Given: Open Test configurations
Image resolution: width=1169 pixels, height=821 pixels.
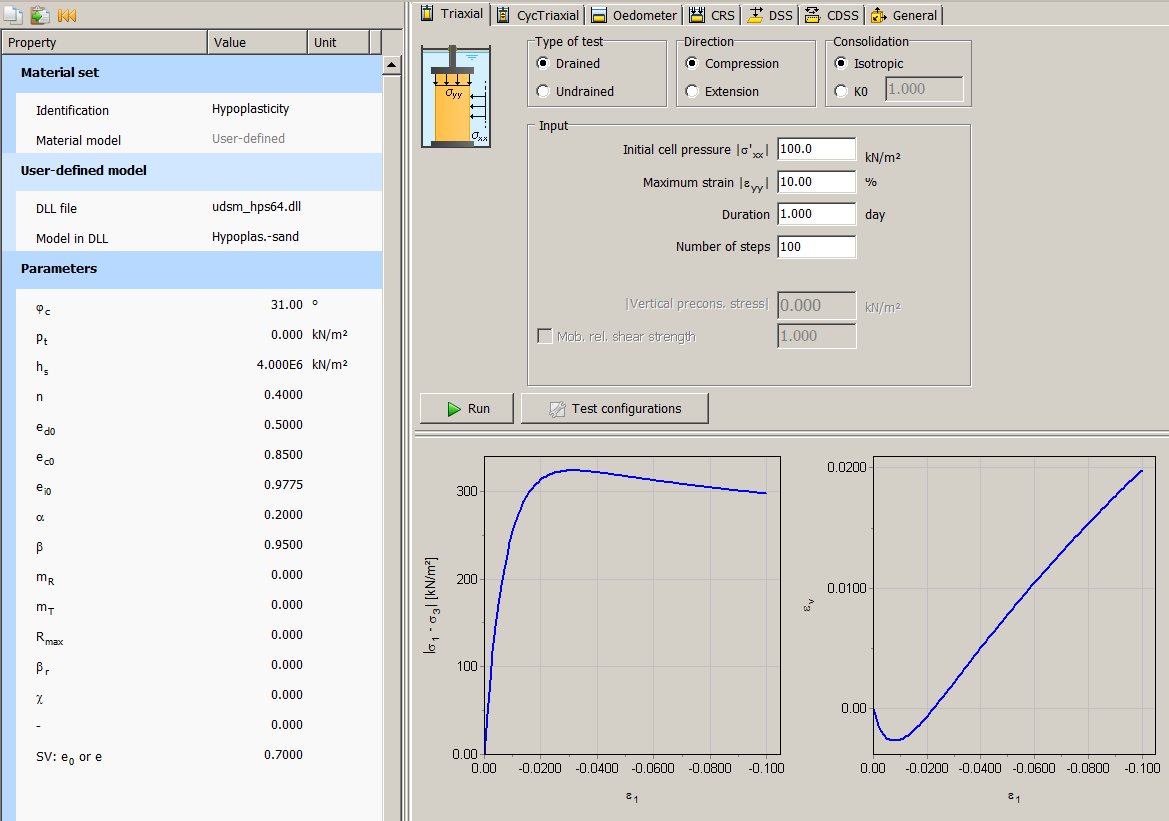Looking at the screenshot, I should coord(614,408).
